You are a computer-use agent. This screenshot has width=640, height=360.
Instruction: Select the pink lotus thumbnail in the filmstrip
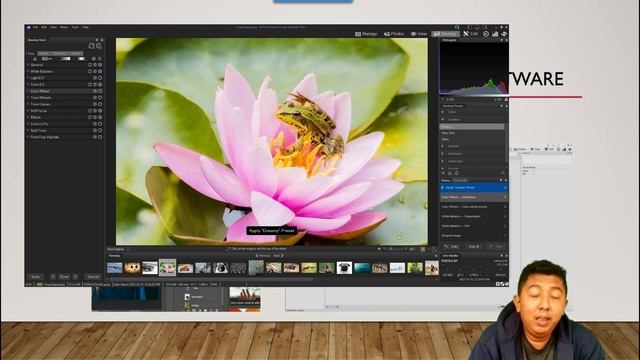point(167,268)
